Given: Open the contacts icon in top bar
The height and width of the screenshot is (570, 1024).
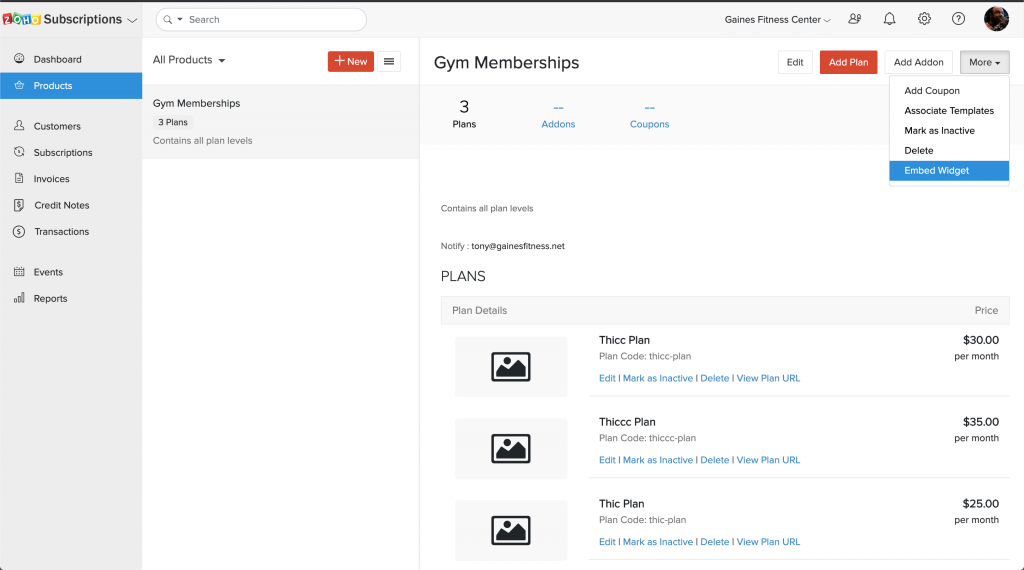Looking at the screenshot, I should [854, 19].
